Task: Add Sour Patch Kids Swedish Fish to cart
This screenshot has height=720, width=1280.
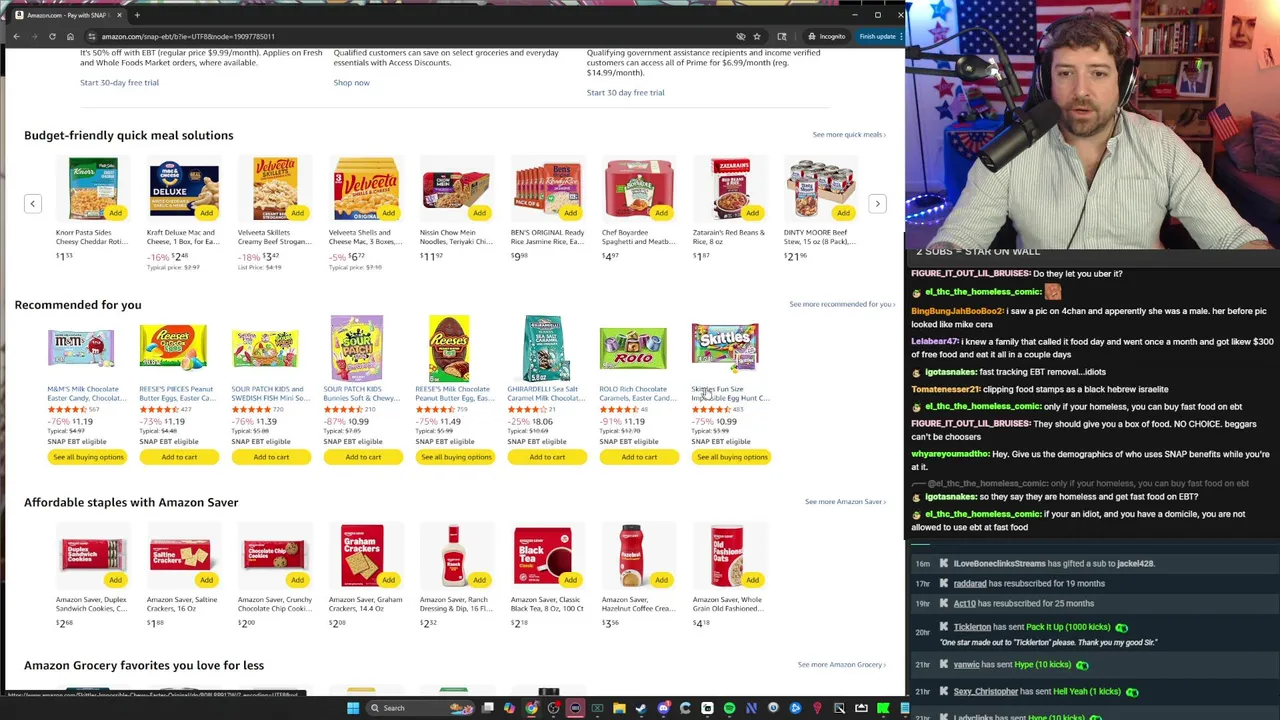Action: point(271,457)
